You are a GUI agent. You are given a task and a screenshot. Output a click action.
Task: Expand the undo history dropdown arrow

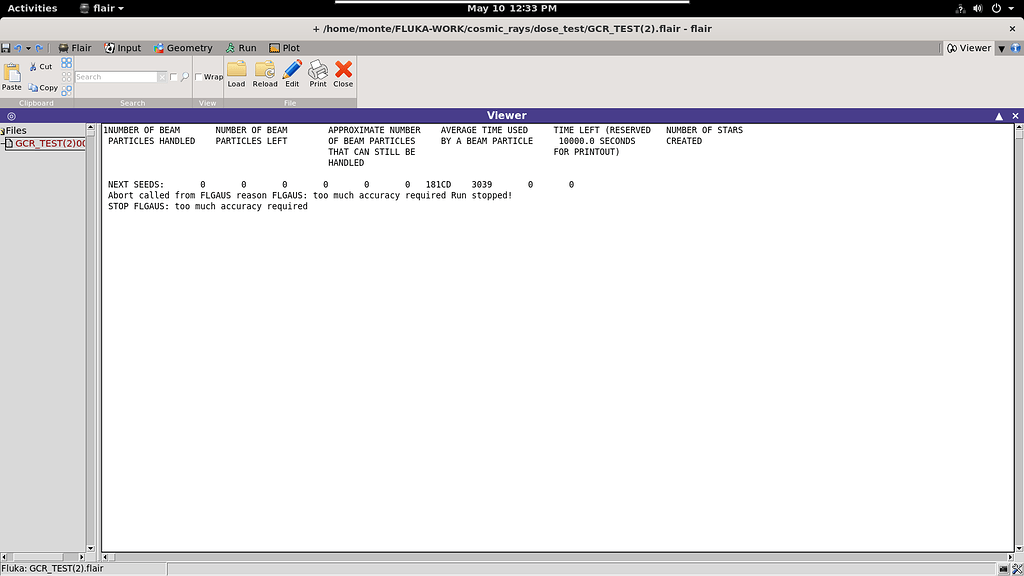click(28, 48)
